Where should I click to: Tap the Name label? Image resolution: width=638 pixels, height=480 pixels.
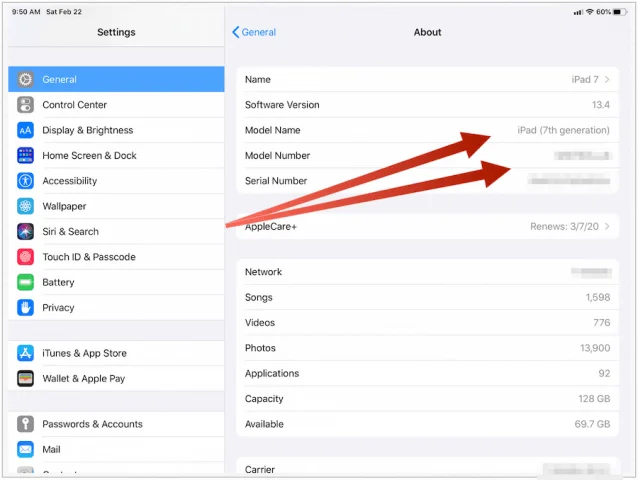[258, 79]
